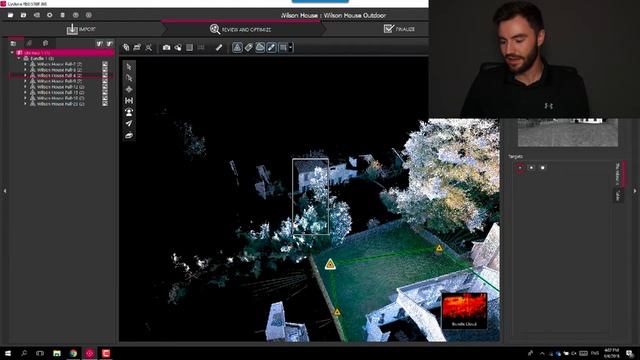Toggle the status icon on Wilson House Full-22 row
The image size is (640, 360).
tap(105, 104)
